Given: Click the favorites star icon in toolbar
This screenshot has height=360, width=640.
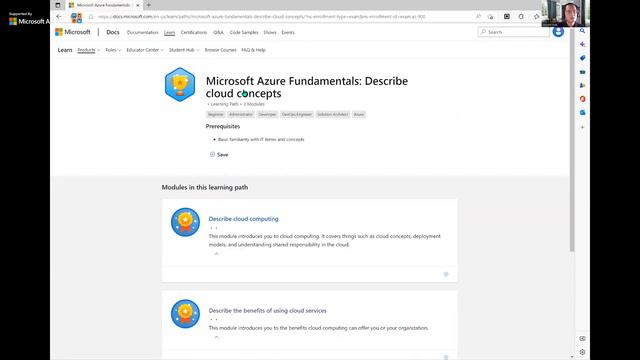Looking at the screenshot, I should (x=536, y=17).
